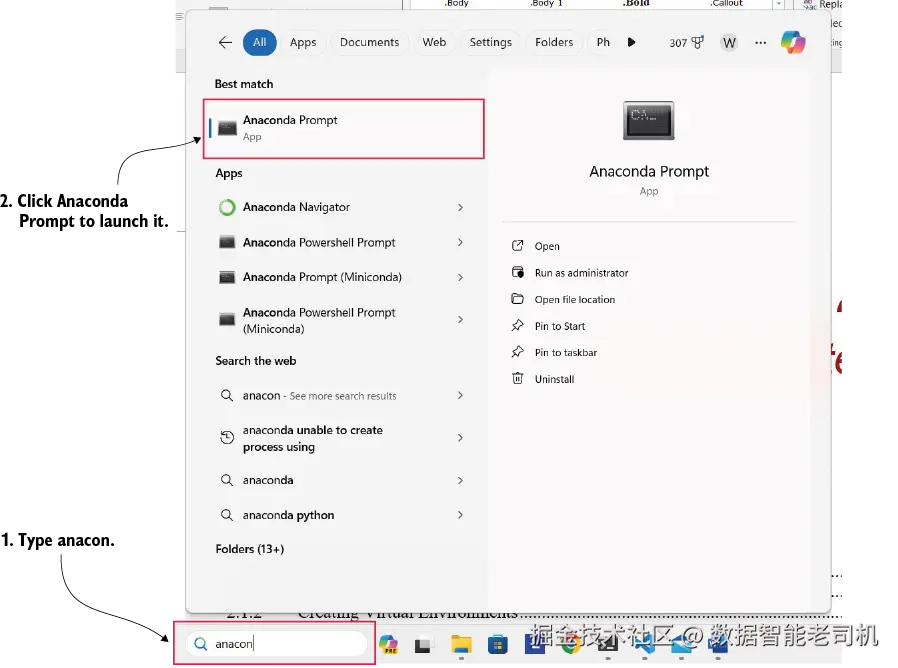Click the Run as administrator shield icon

[x=517, y=272]
